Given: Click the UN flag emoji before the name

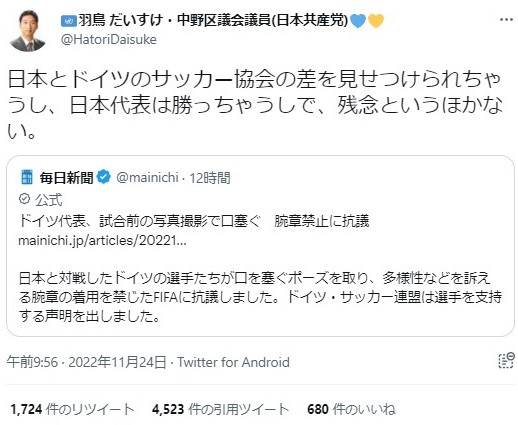Looking at the screenshot, I should coord(69,22).
